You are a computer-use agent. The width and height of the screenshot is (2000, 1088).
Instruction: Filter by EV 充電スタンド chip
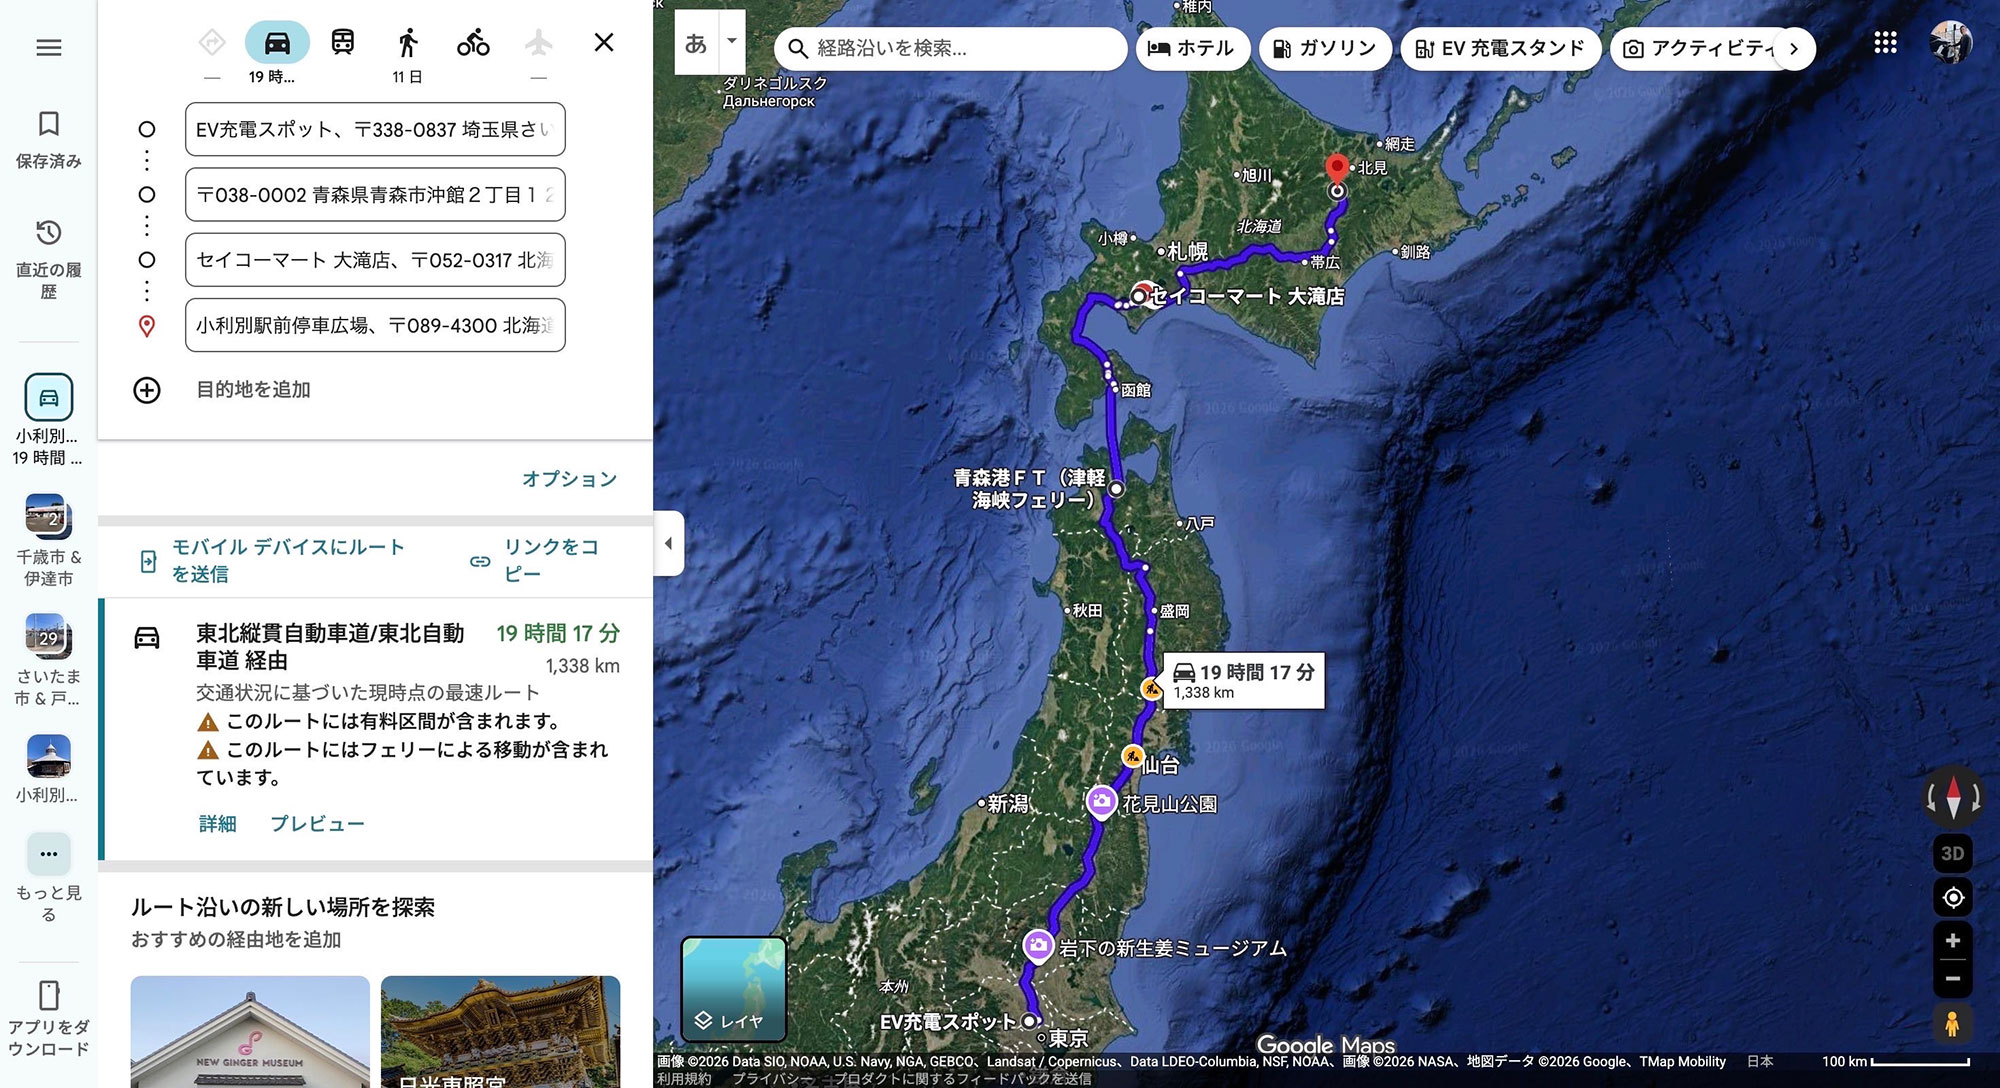click(1500, 48)
